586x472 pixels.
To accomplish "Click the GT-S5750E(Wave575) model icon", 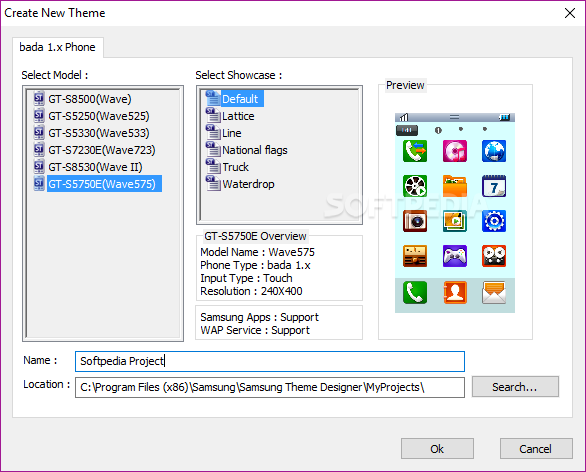I will (x=39, y=183).
